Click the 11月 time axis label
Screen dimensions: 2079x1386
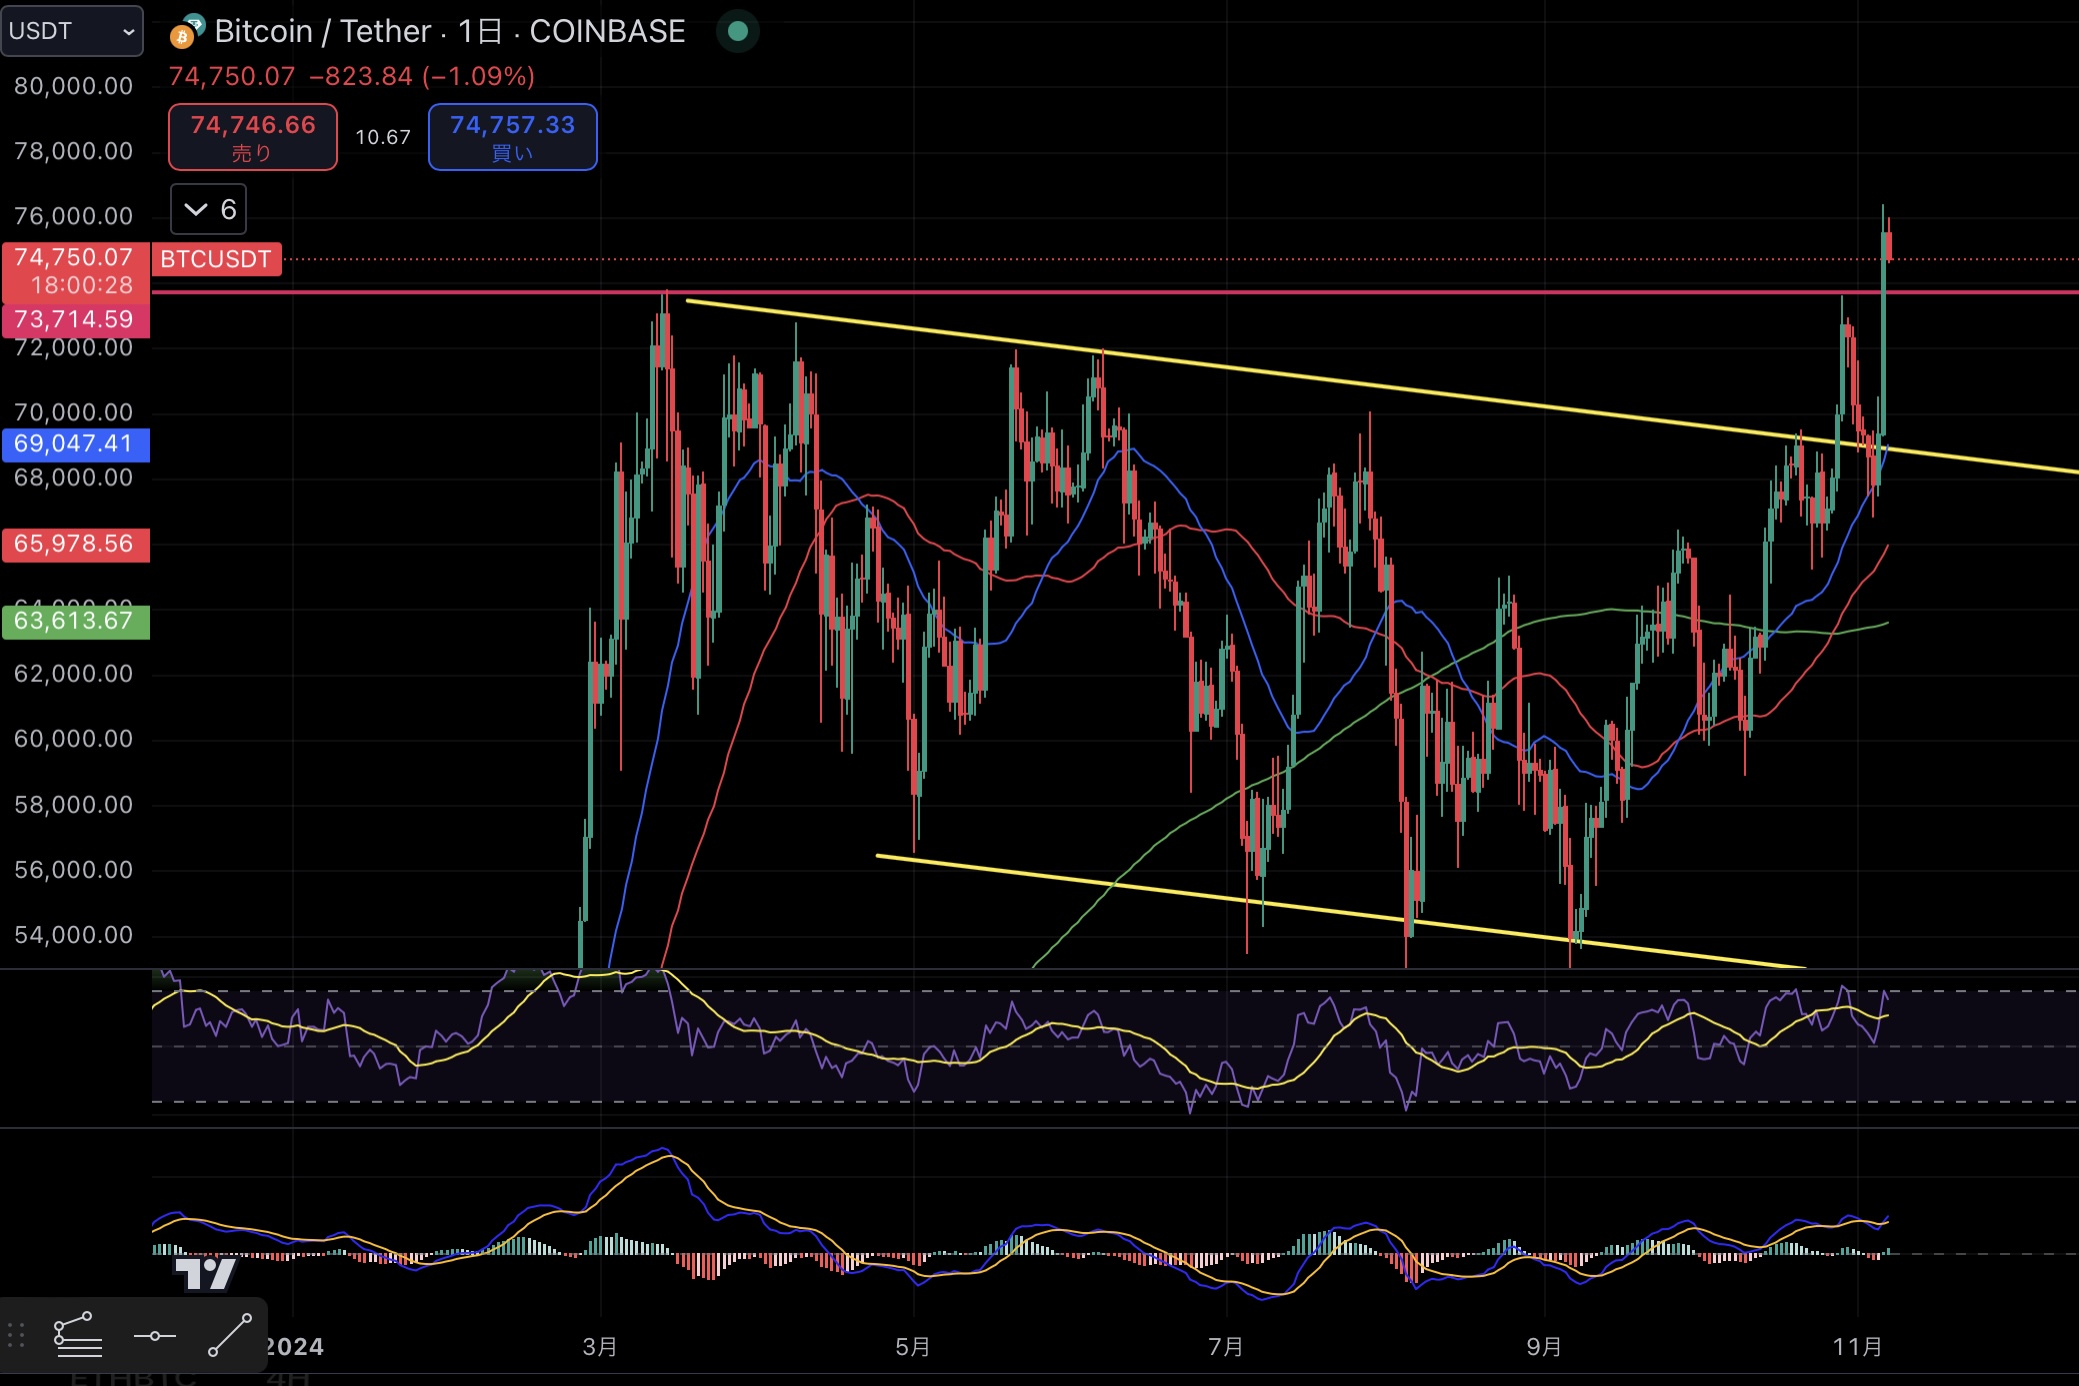pyautogui.click(x=1858, y=1347)
